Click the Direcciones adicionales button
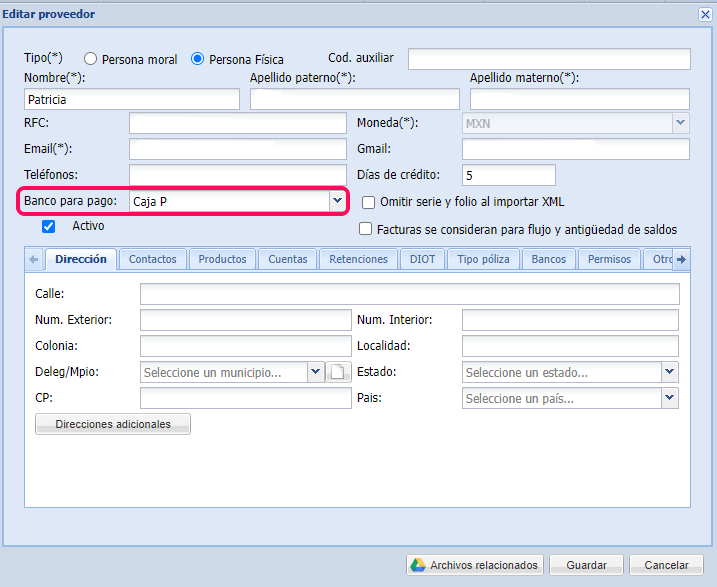Screen dimensions: 717x587 [x=113, y=424]
